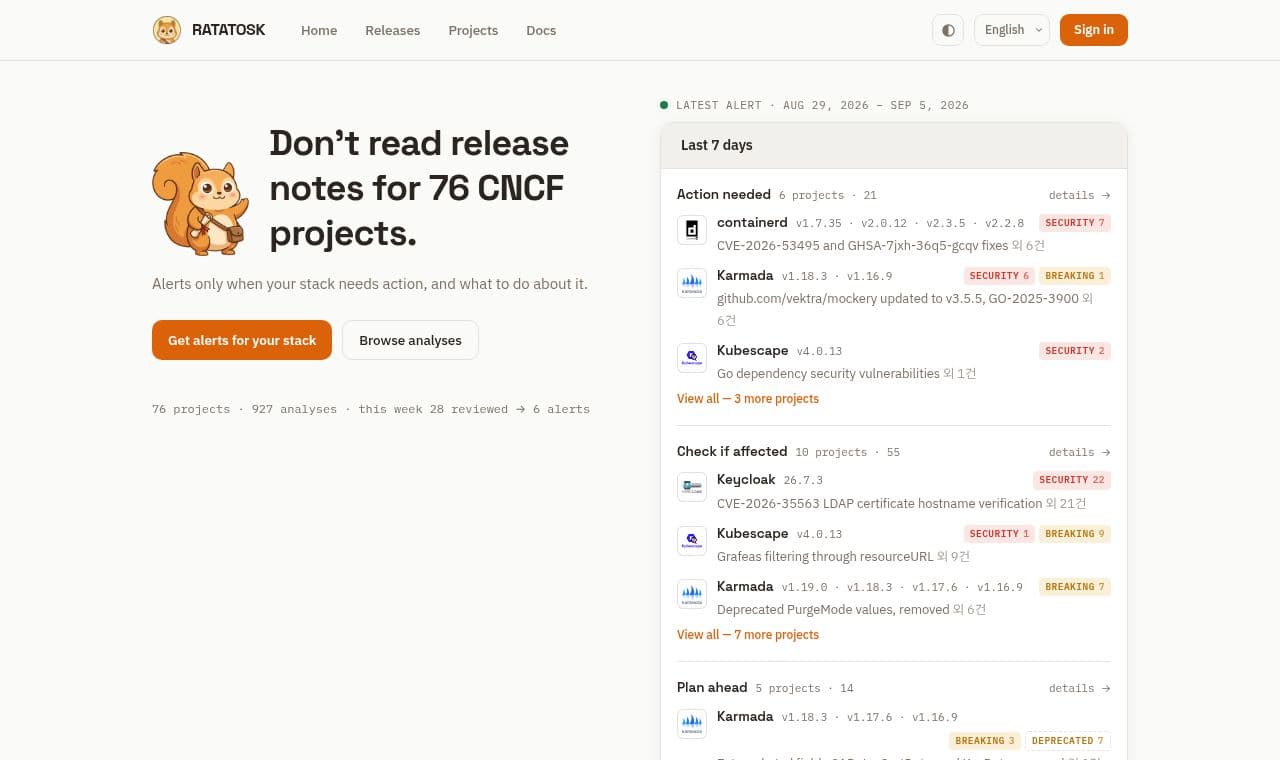Click the containerd project icon
This screenshot has height=760, width=1280.
coord(692,230)
